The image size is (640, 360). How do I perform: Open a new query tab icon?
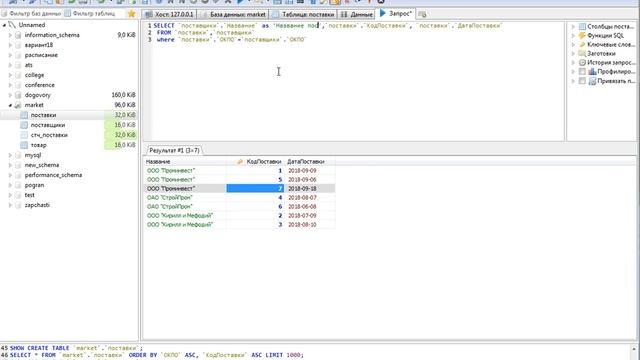click(422, 14)
